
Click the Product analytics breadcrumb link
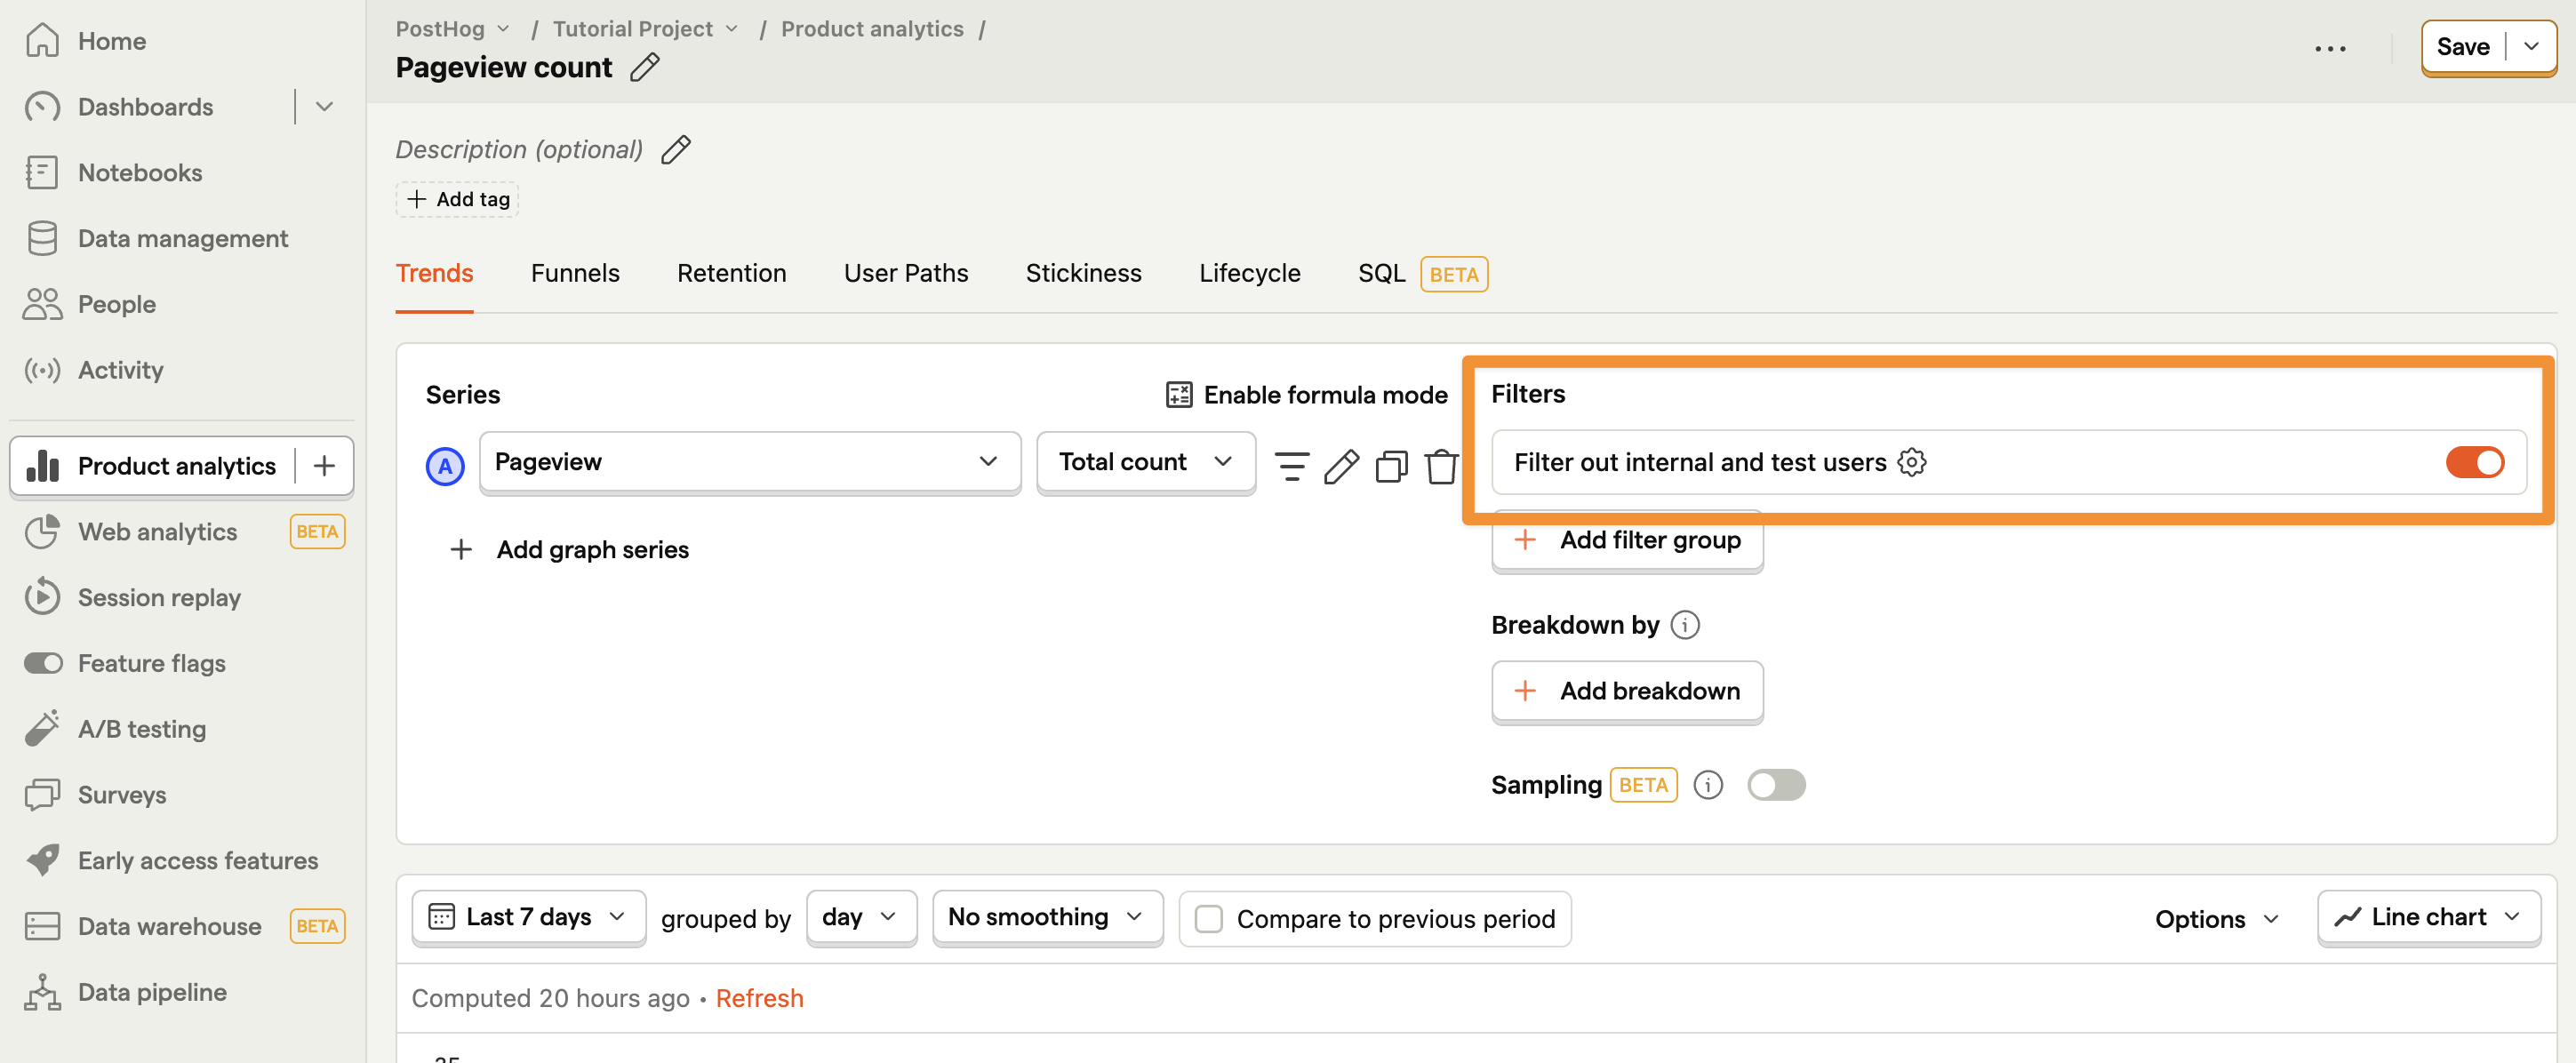point(872,29)
